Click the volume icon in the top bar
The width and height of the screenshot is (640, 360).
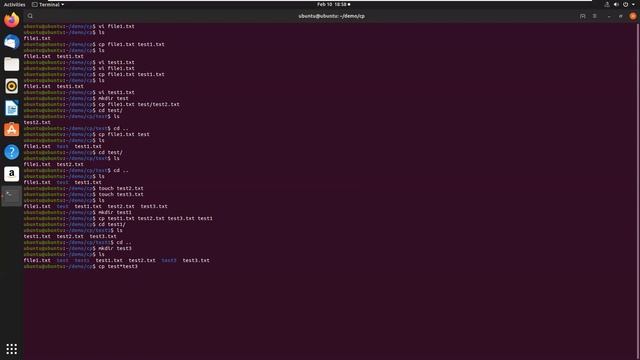(616, 4)
